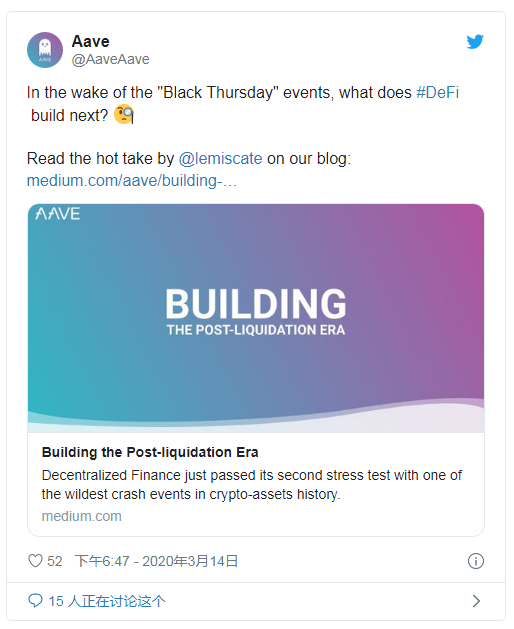This screenshot has width=514, height=629.
Task: Click the 52 likes count
Action: click(55, 561)
